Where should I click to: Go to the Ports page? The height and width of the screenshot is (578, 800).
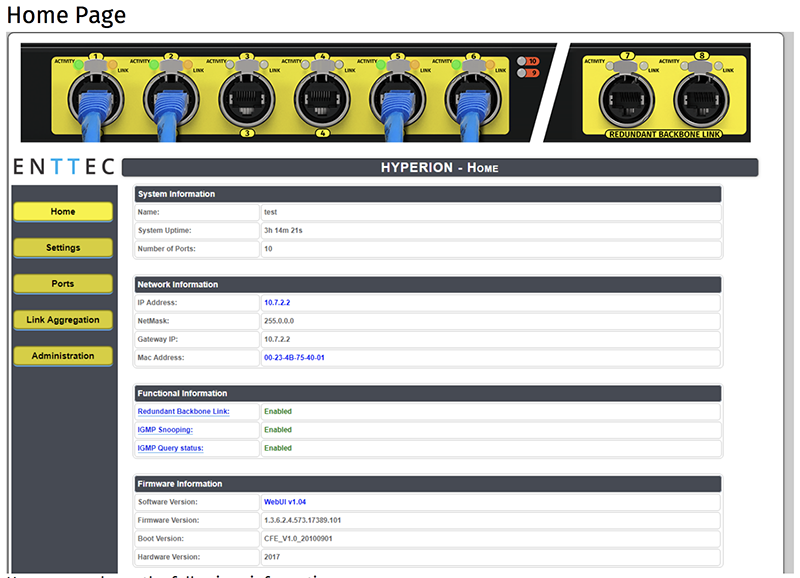click(63, 284)
